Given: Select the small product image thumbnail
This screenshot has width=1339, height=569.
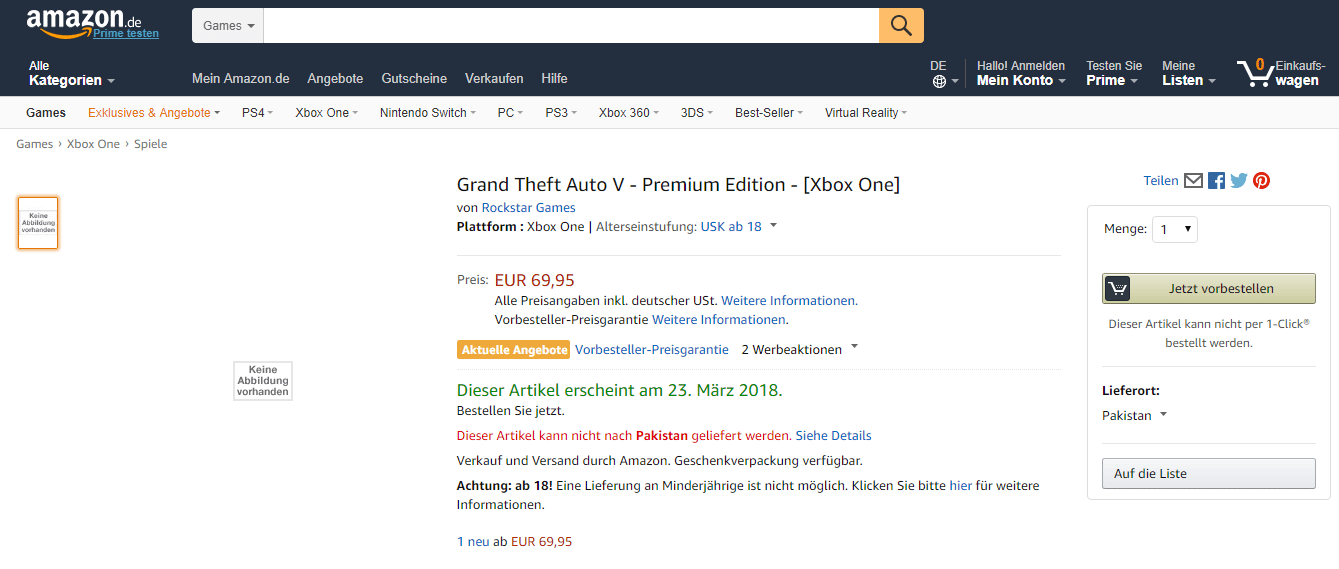Looking at the screenshot, I should [38, 222].
